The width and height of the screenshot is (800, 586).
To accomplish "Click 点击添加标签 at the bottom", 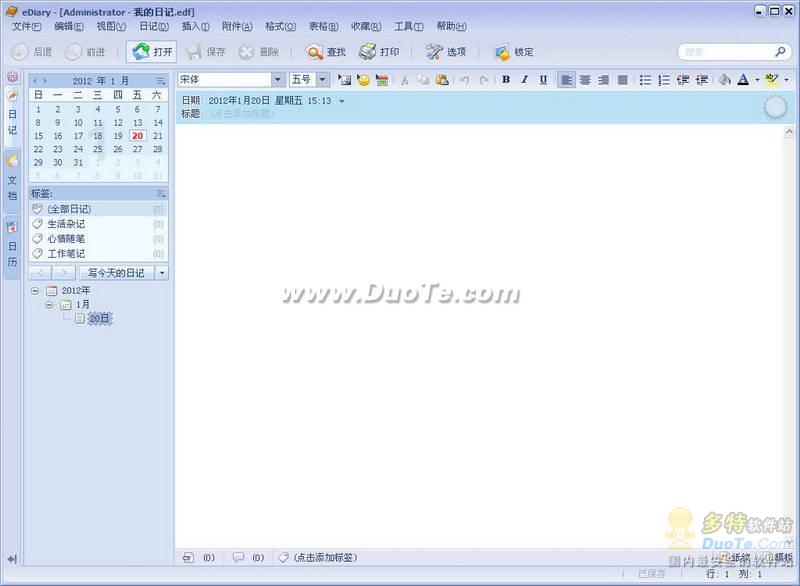I will 325,557.
